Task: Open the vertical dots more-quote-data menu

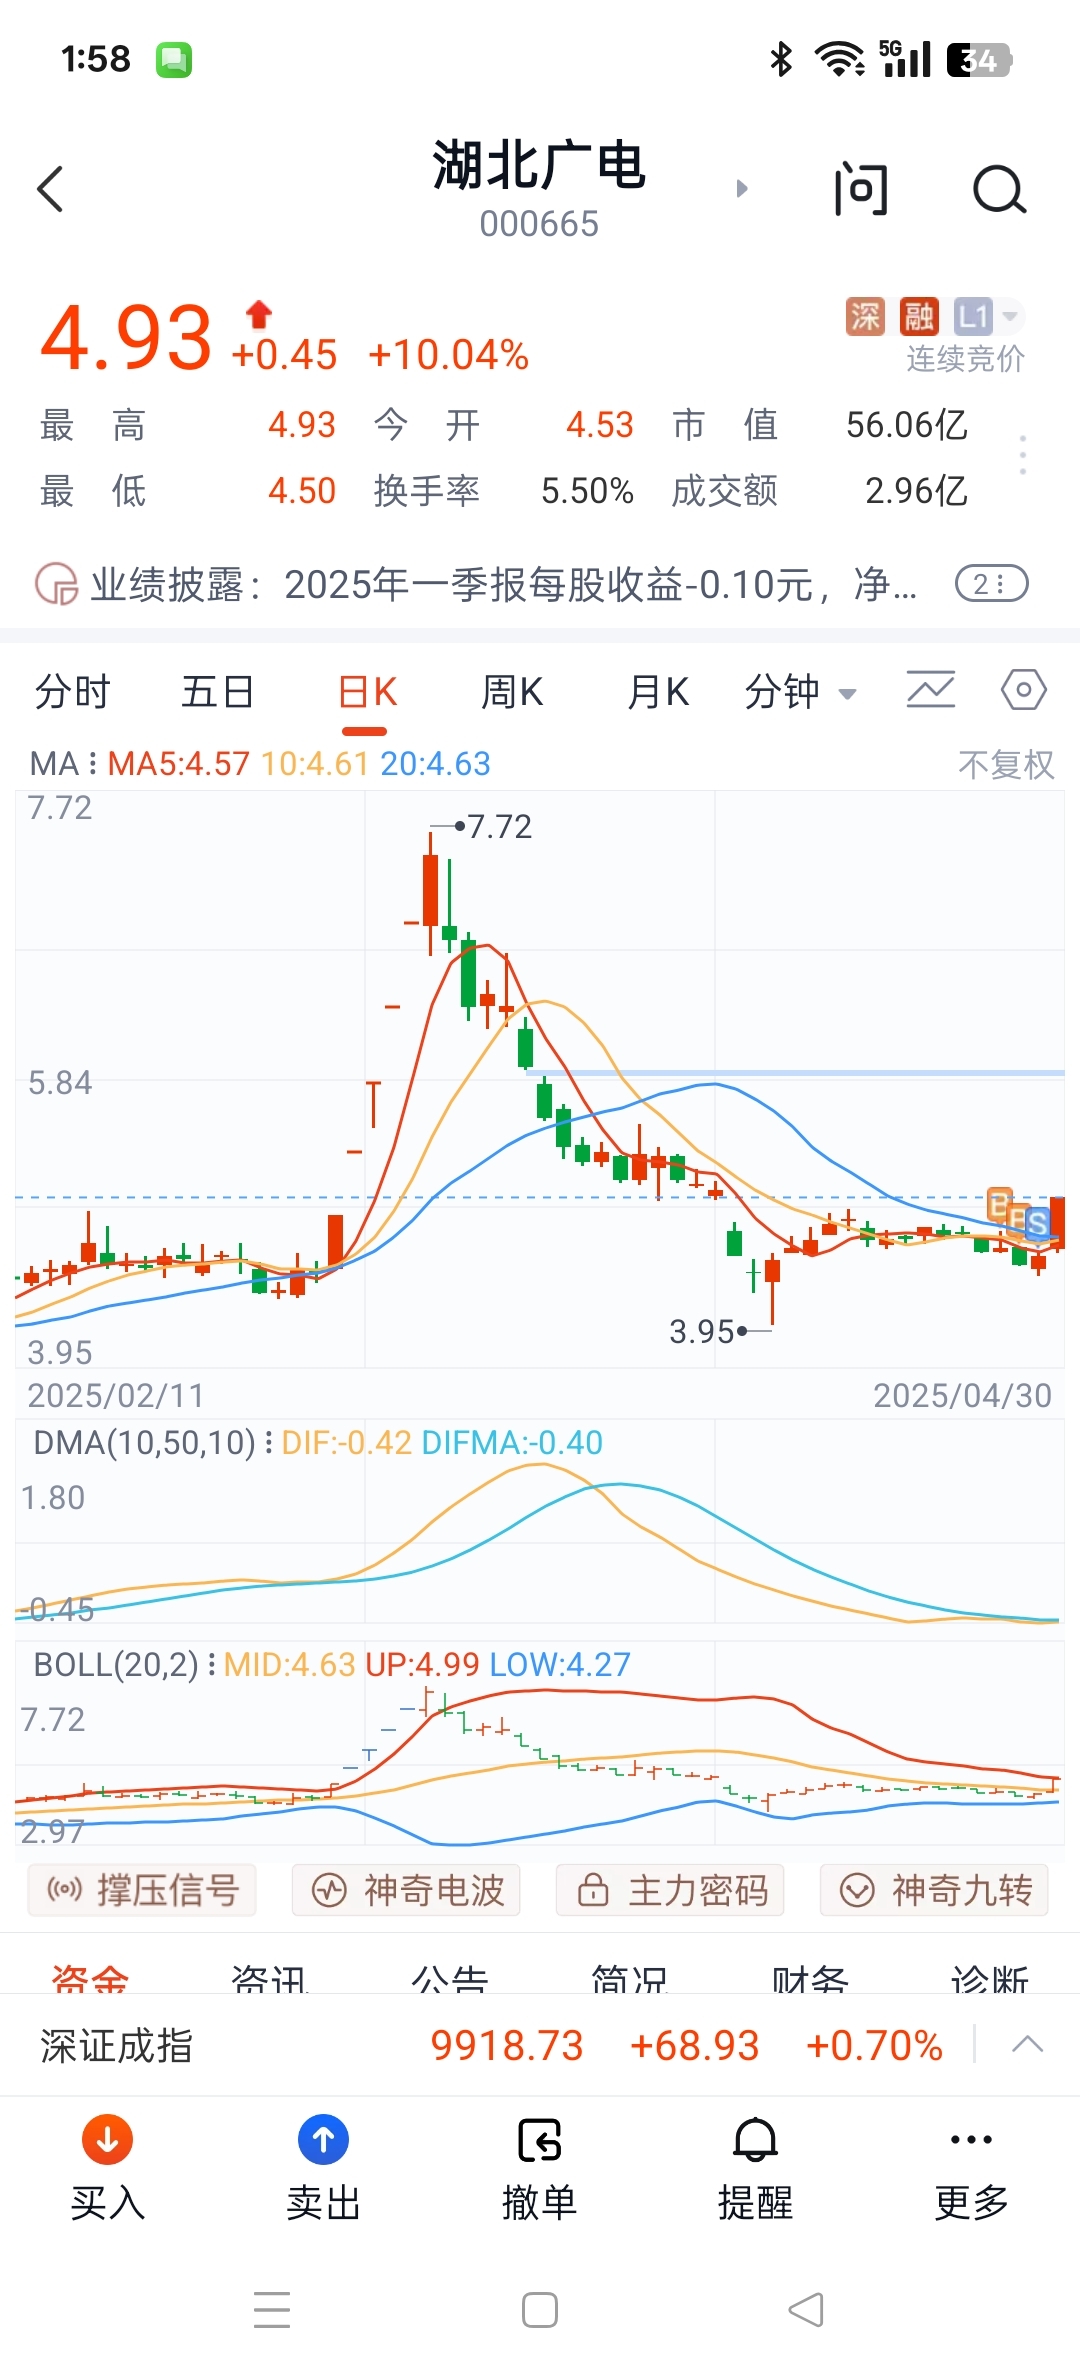Action: tap(1022, 456)
